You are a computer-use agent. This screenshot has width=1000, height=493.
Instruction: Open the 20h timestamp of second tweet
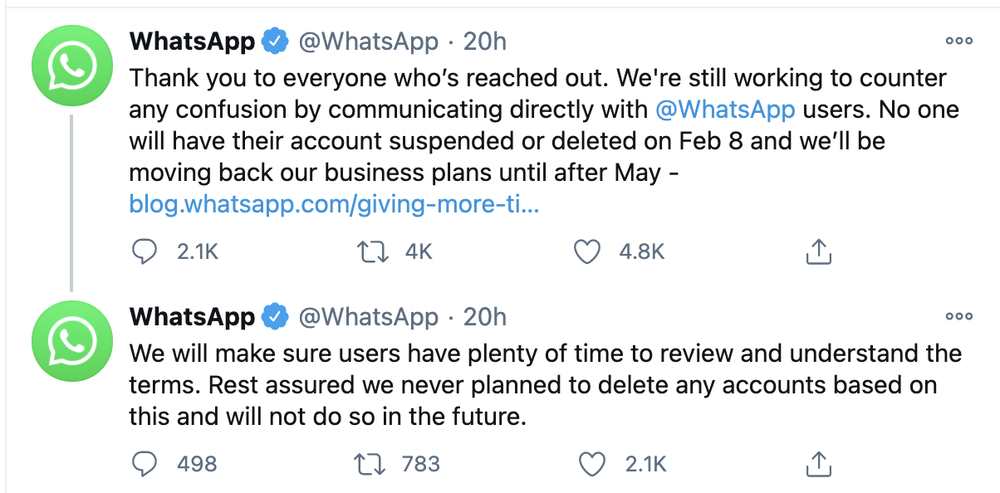pos(485,317)
